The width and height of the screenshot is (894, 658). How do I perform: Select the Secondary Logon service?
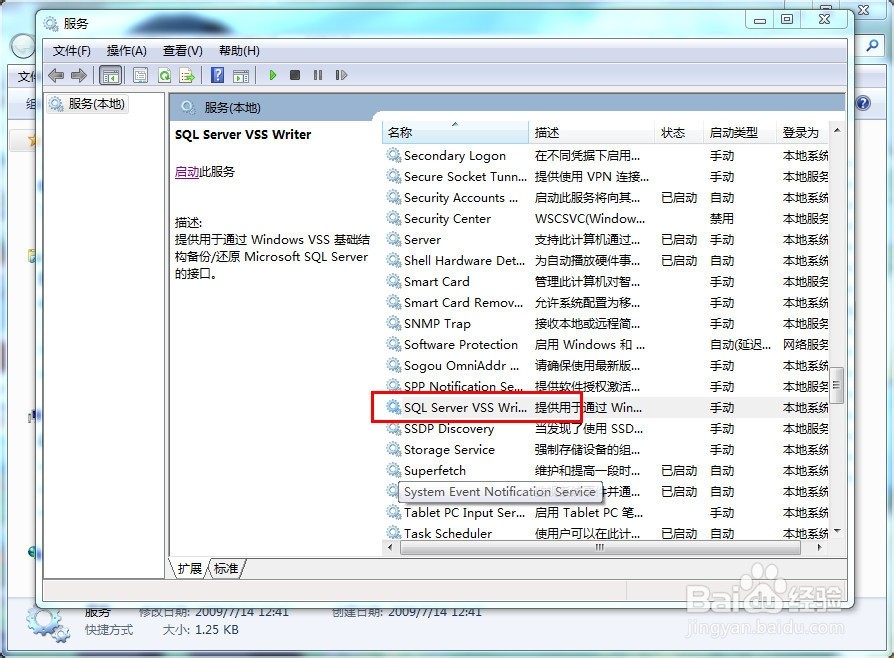click(606, 156)
